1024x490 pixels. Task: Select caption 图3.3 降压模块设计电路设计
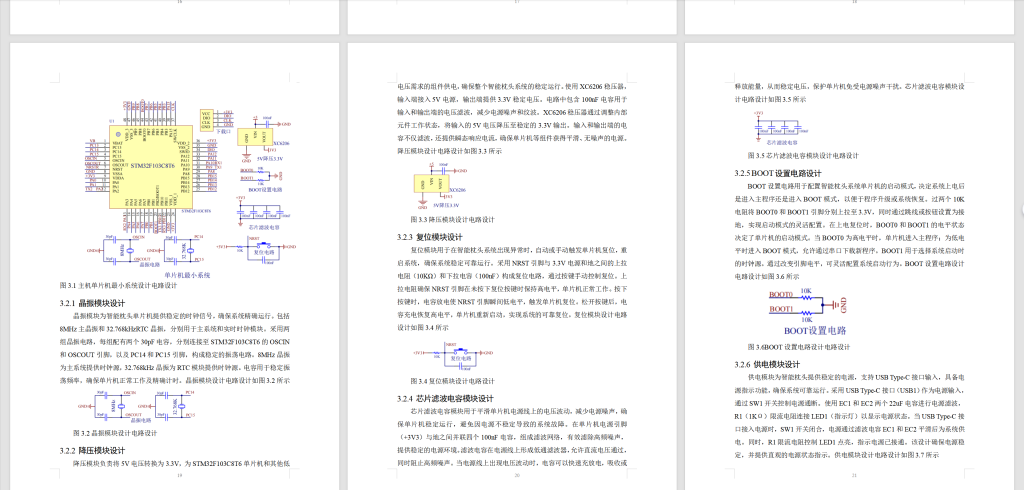coord(453,220)
